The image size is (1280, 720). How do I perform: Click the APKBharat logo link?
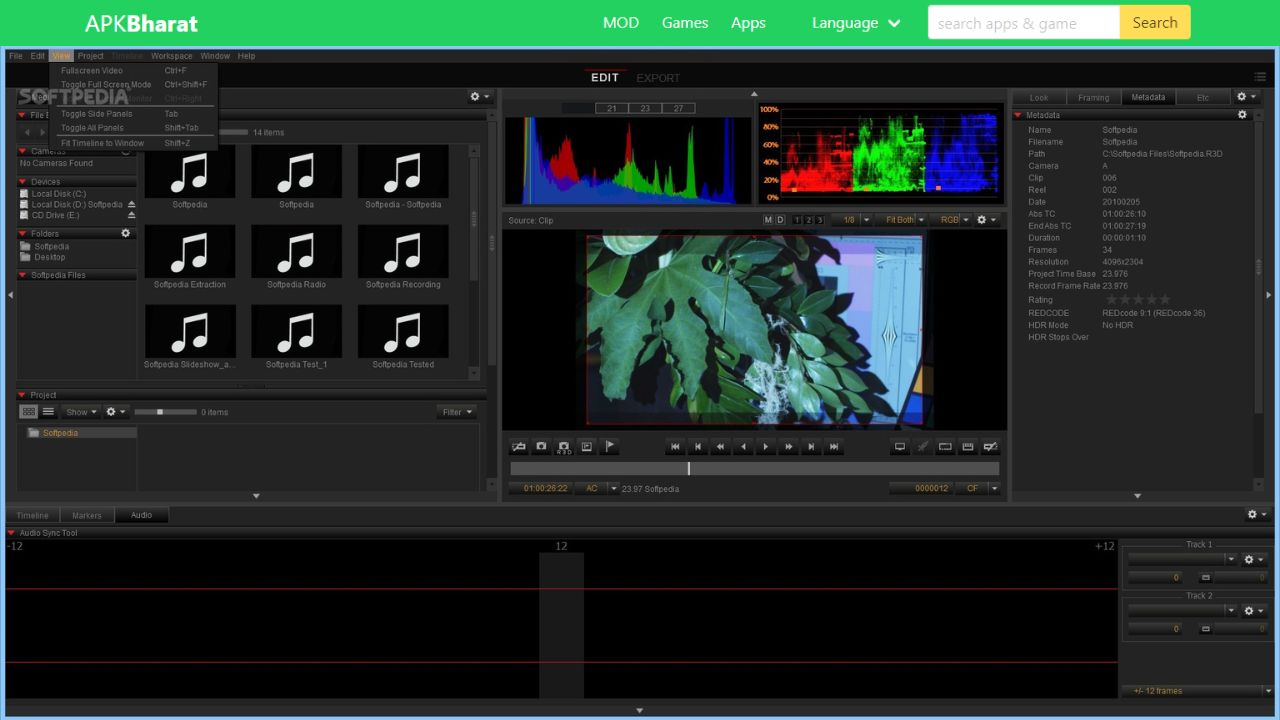click(141, 23)
